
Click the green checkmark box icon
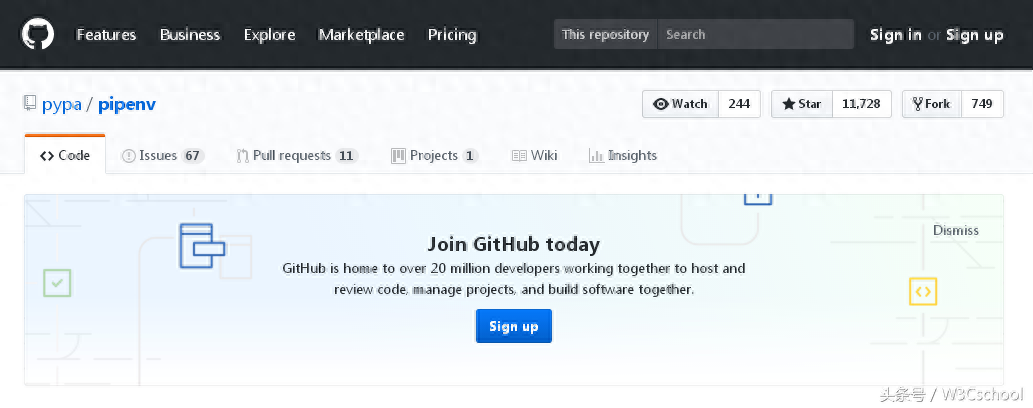pyautogui.click(x=57, y=283)
